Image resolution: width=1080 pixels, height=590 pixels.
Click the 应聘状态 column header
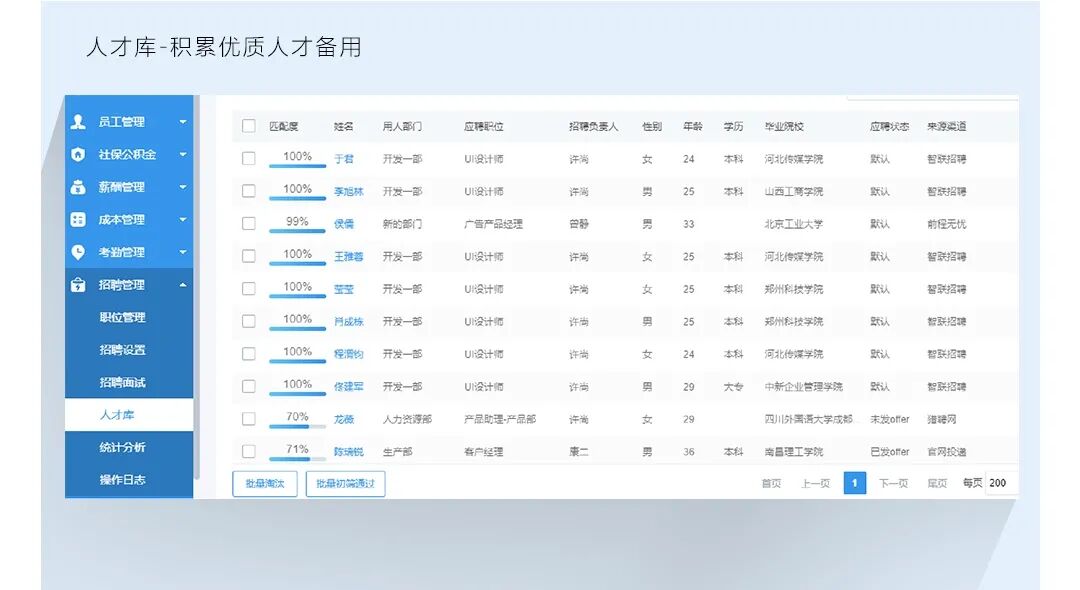click(889, 127)
